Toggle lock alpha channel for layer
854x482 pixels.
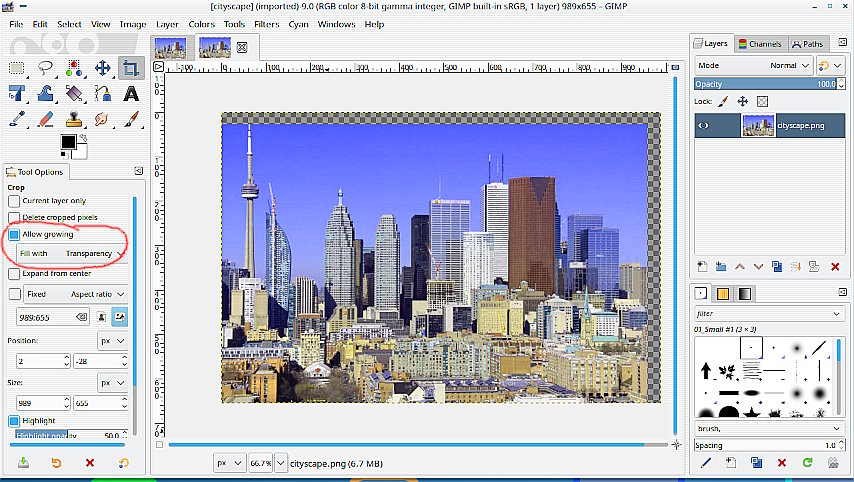(x=762, y=101)
